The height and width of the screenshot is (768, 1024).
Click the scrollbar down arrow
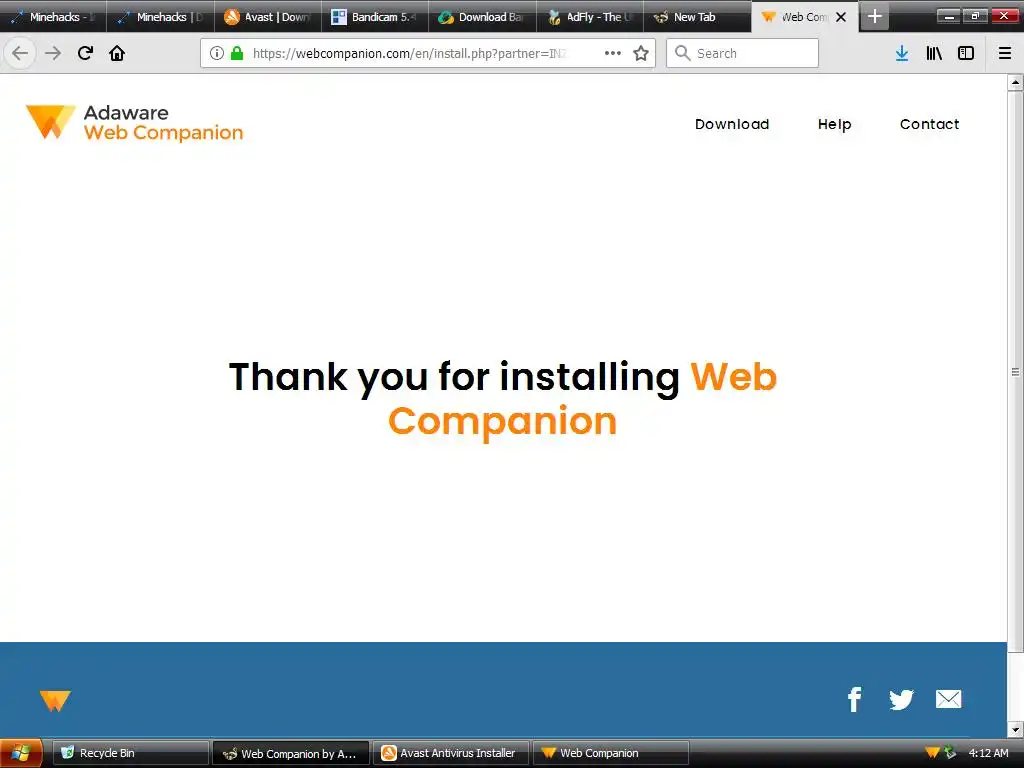pos(1015,729)
